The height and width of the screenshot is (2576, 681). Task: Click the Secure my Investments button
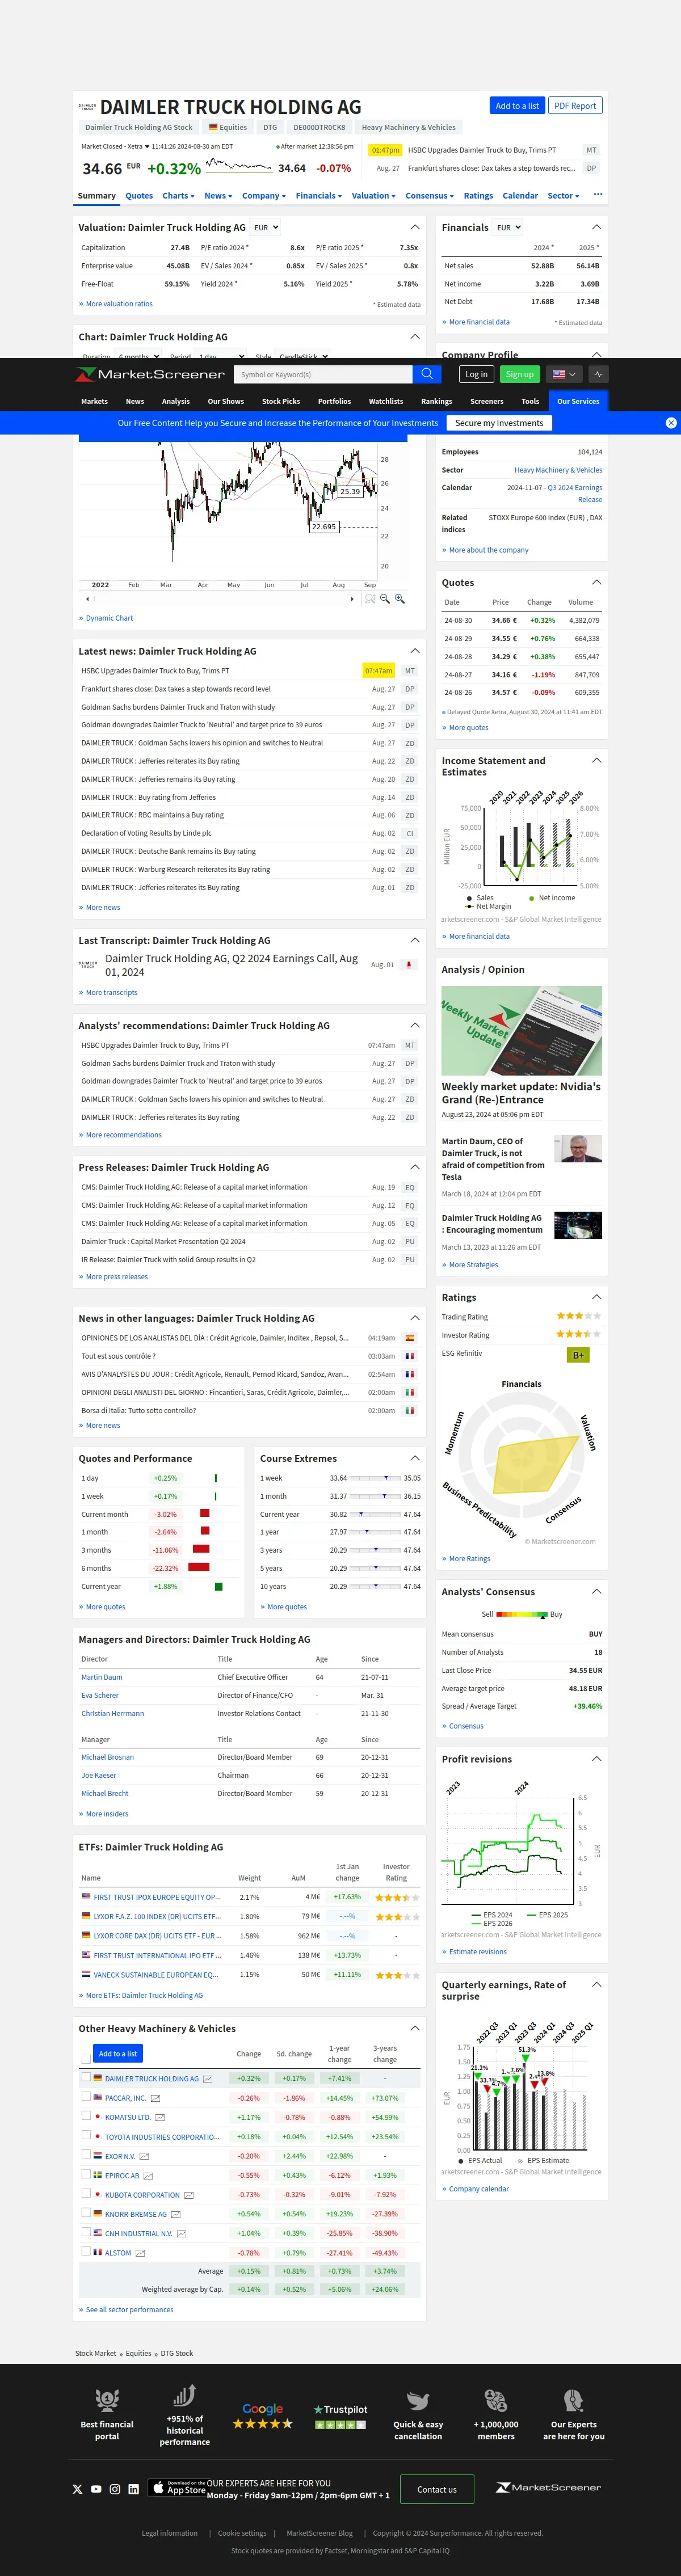[x=499, y=423]
